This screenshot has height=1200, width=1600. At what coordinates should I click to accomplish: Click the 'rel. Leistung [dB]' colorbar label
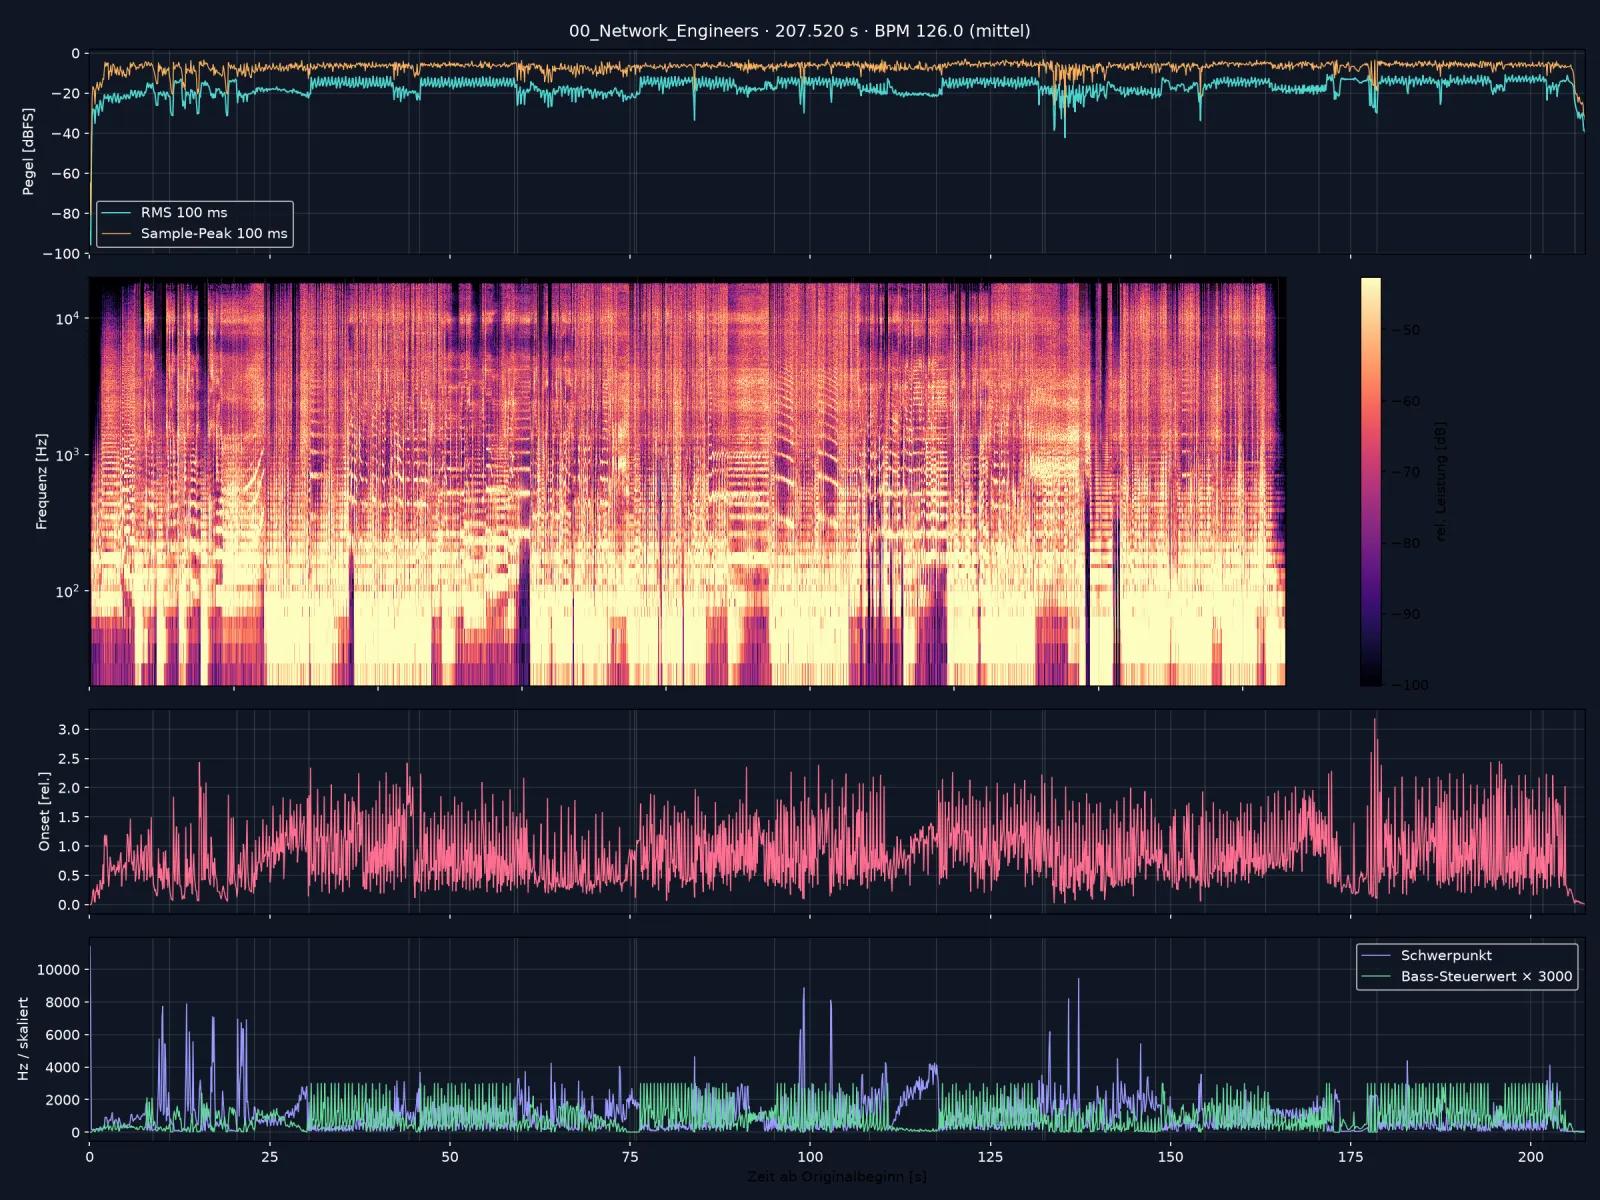1441,481
